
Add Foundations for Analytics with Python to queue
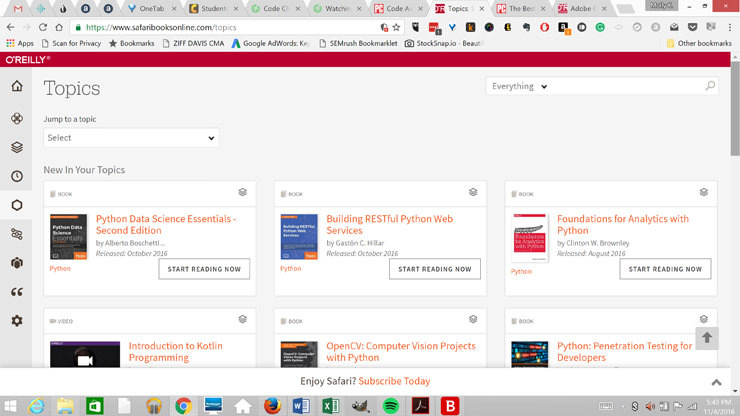(x=704, y=192)
